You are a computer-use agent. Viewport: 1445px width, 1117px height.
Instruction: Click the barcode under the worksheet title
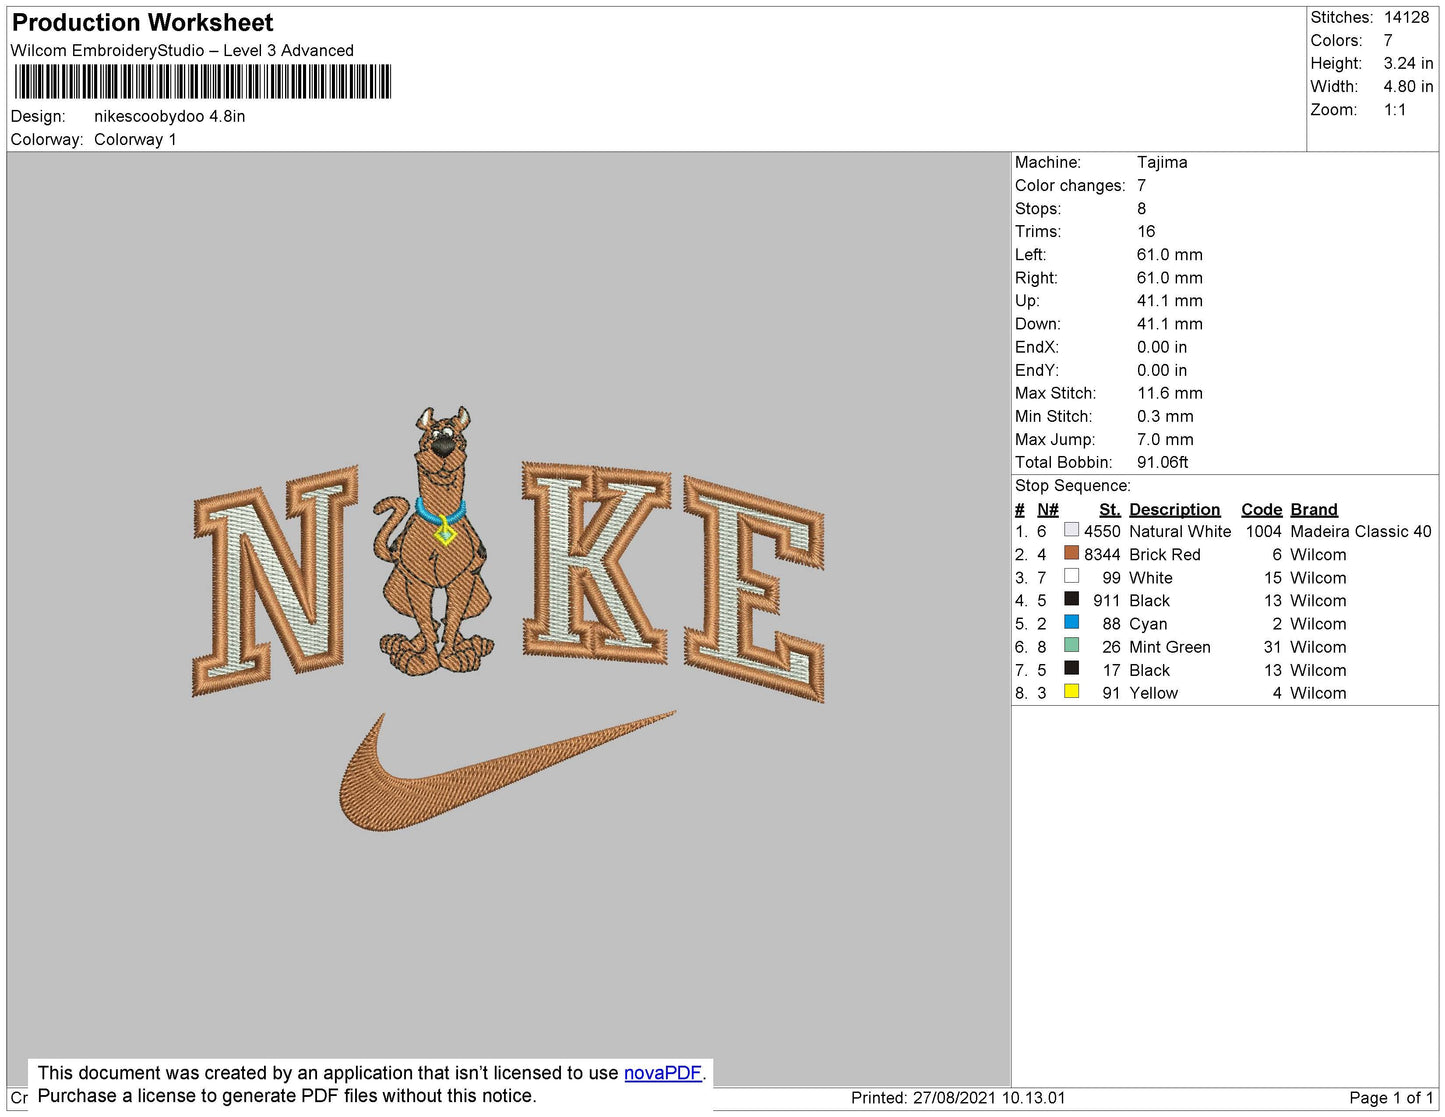[203, 82]
